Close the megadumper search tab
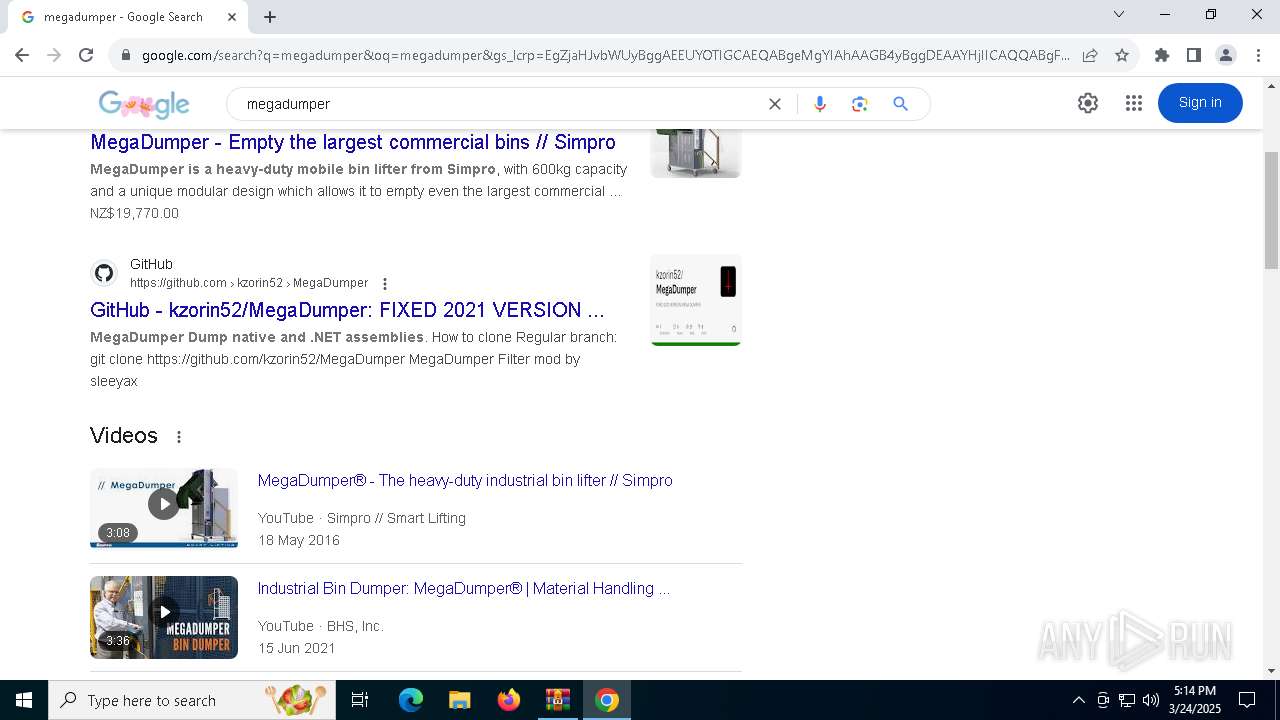 (x=232, y=17)
